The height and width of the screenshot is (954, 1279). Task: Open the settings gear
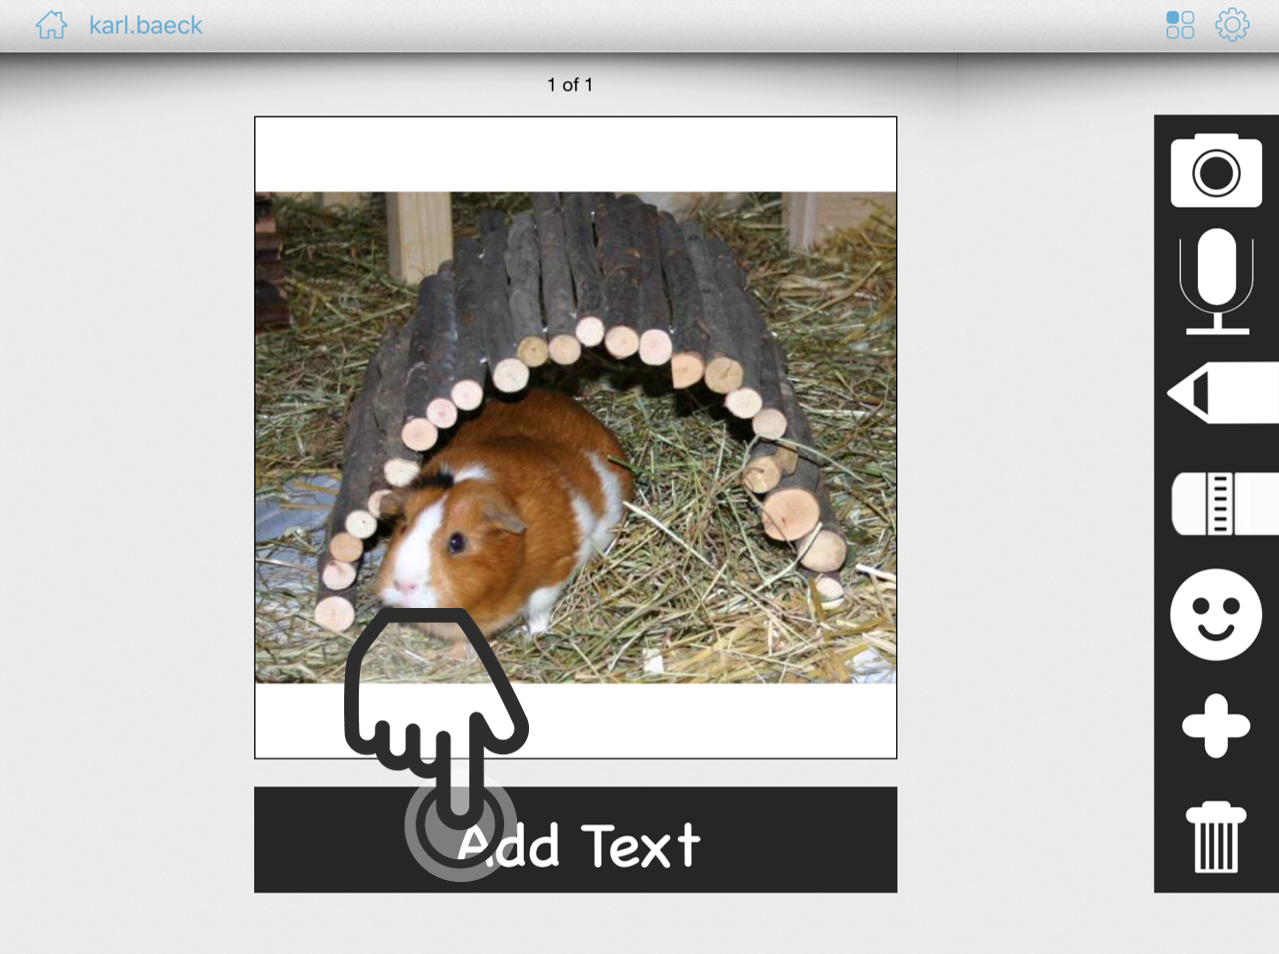(x=1232, y=25)
